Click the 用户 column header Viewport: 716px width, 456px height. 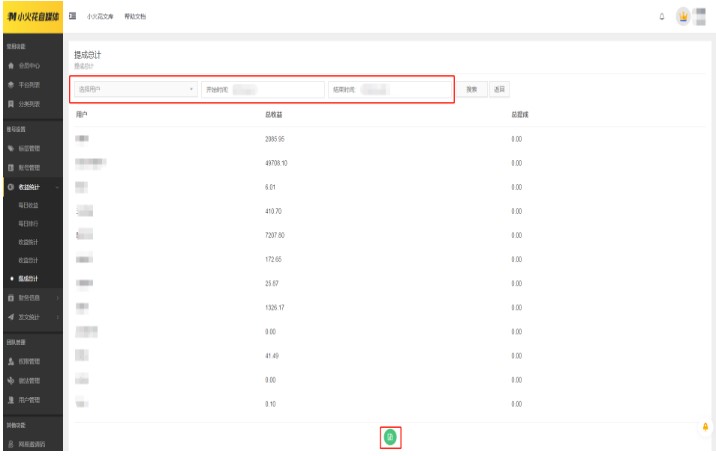tap(81, 115)
